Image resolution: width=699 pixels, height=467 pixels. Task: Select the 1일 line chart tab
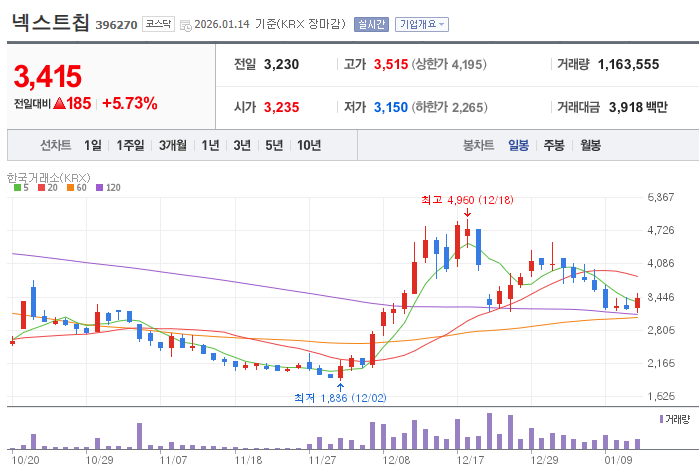click(x=93, y=145)
